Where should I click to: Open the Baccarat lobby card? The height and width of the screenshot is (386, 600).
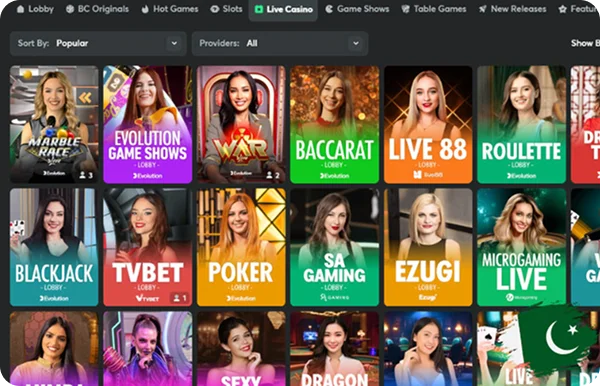point(334,124)
